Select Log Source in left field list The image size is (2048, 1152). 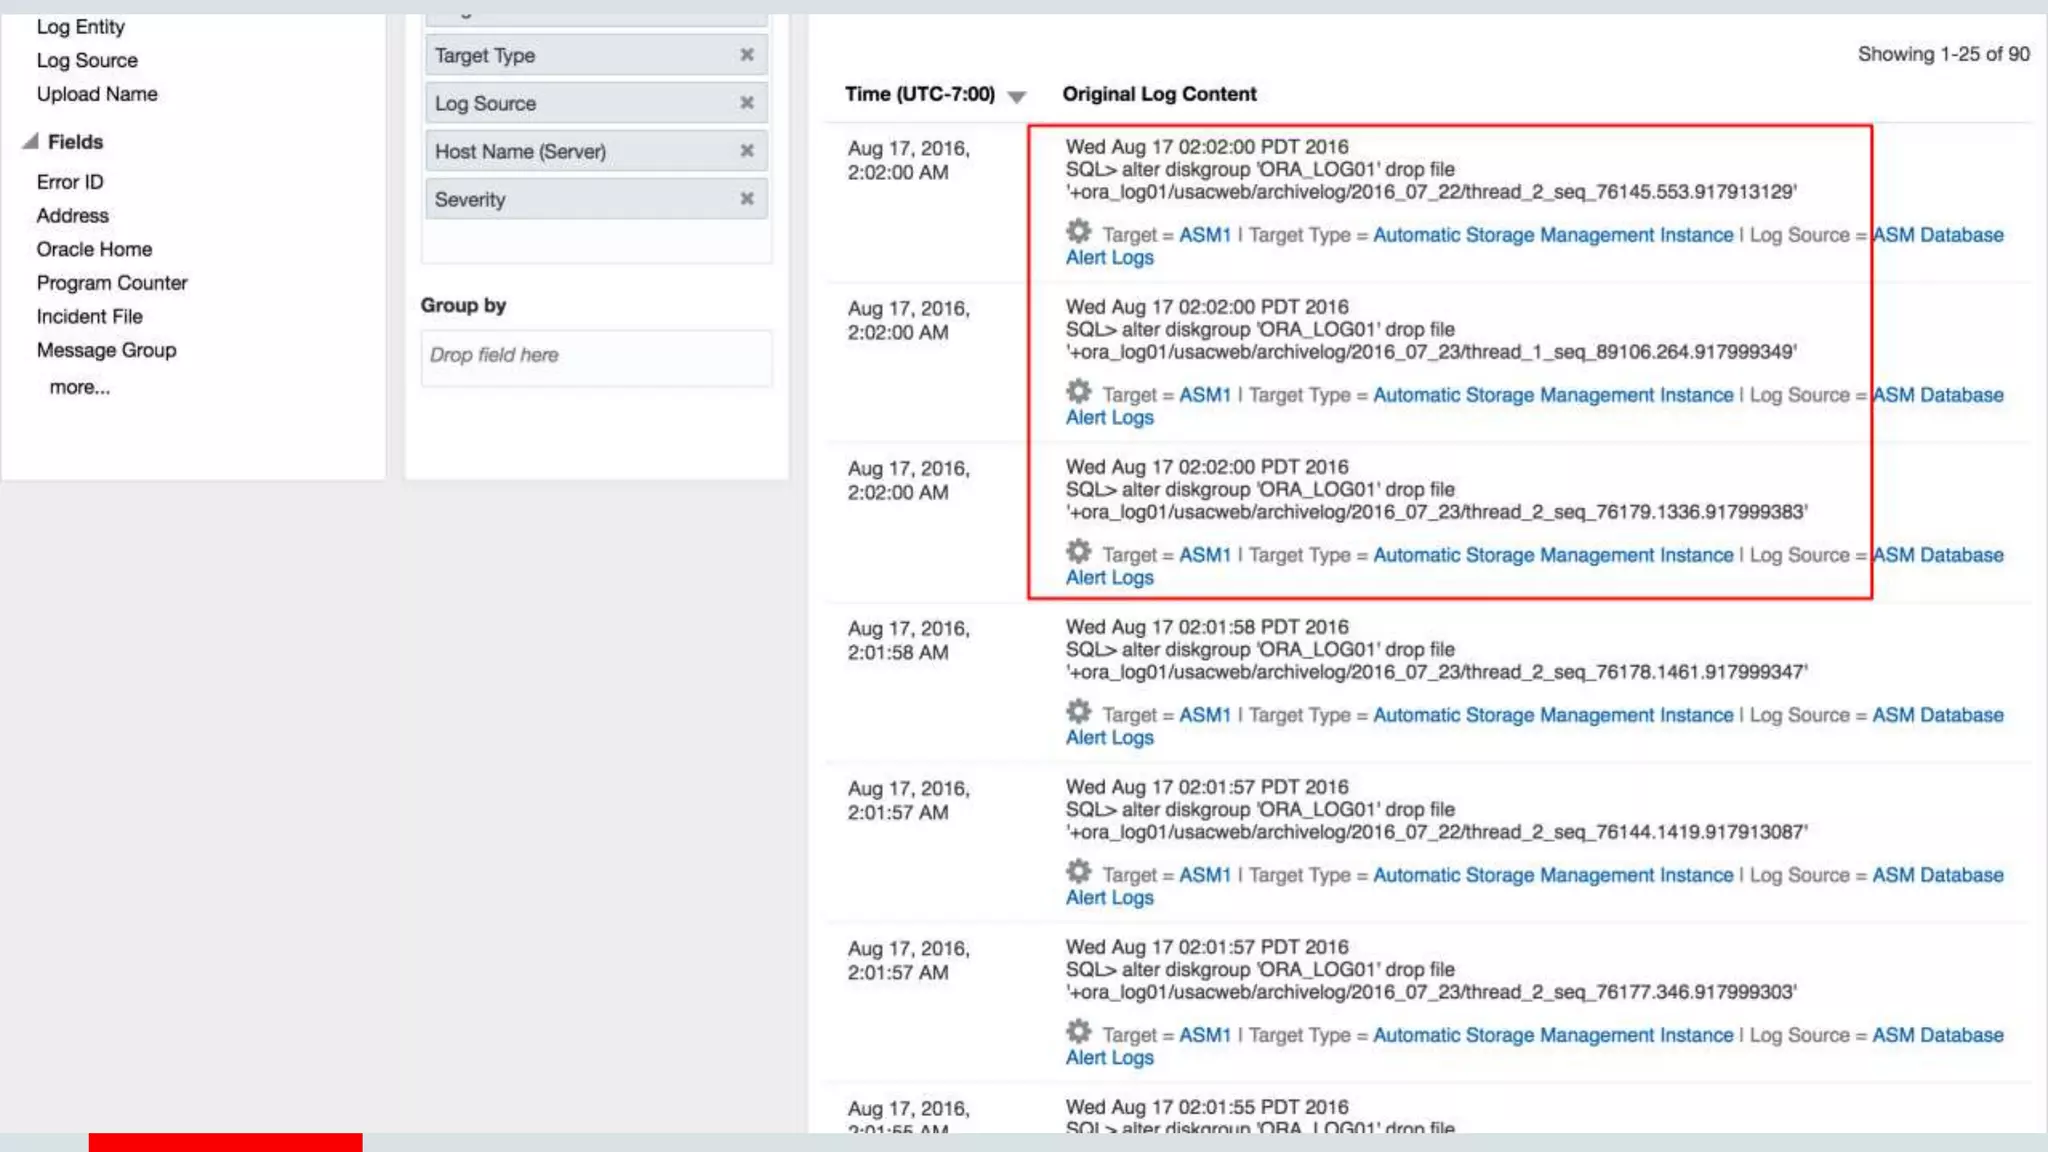87,60
